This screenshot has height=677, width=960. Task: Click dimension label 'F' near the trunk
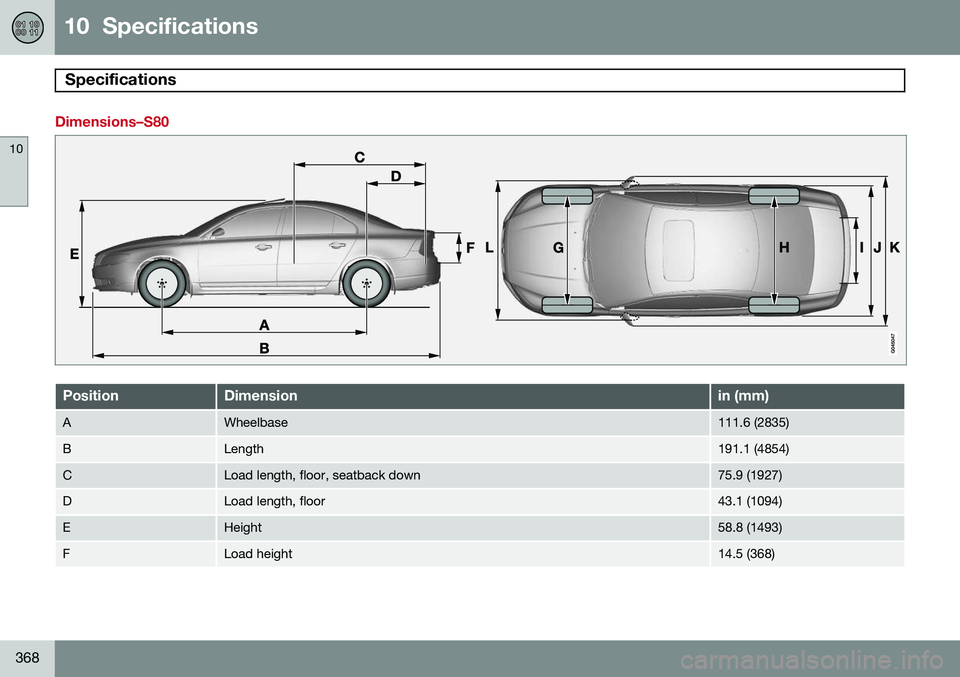coord(470,247)
